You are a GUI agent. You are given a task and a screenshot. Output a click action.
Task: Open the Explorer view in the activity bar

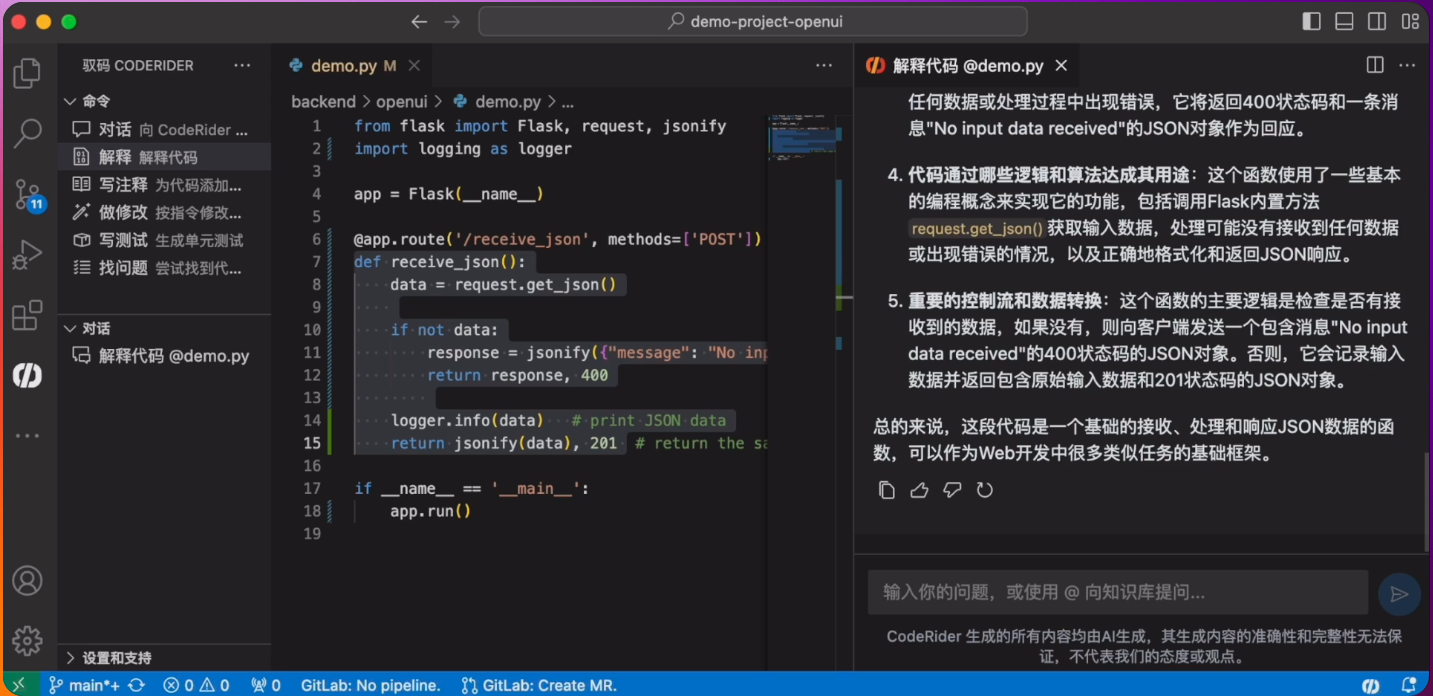click(27, 73)
